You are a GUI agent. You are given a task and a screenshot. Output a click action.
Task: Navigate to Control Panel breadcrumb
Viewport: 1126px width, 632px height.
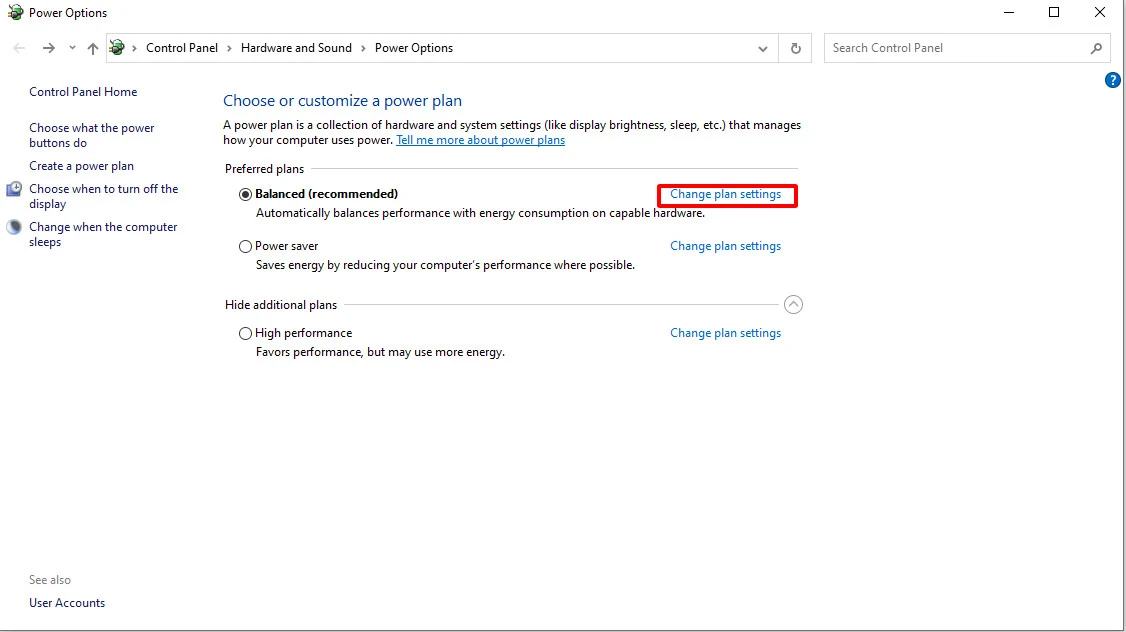[182, 48]
